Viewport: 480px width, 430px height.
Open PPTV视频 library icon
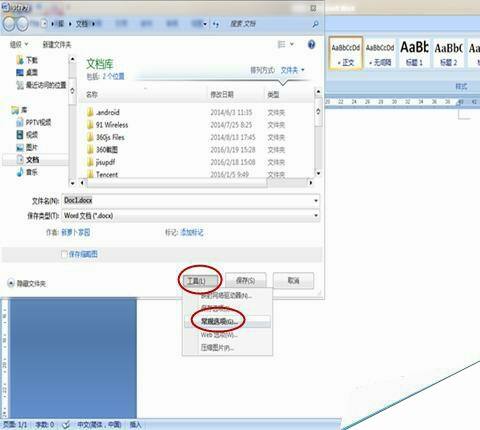20,122
